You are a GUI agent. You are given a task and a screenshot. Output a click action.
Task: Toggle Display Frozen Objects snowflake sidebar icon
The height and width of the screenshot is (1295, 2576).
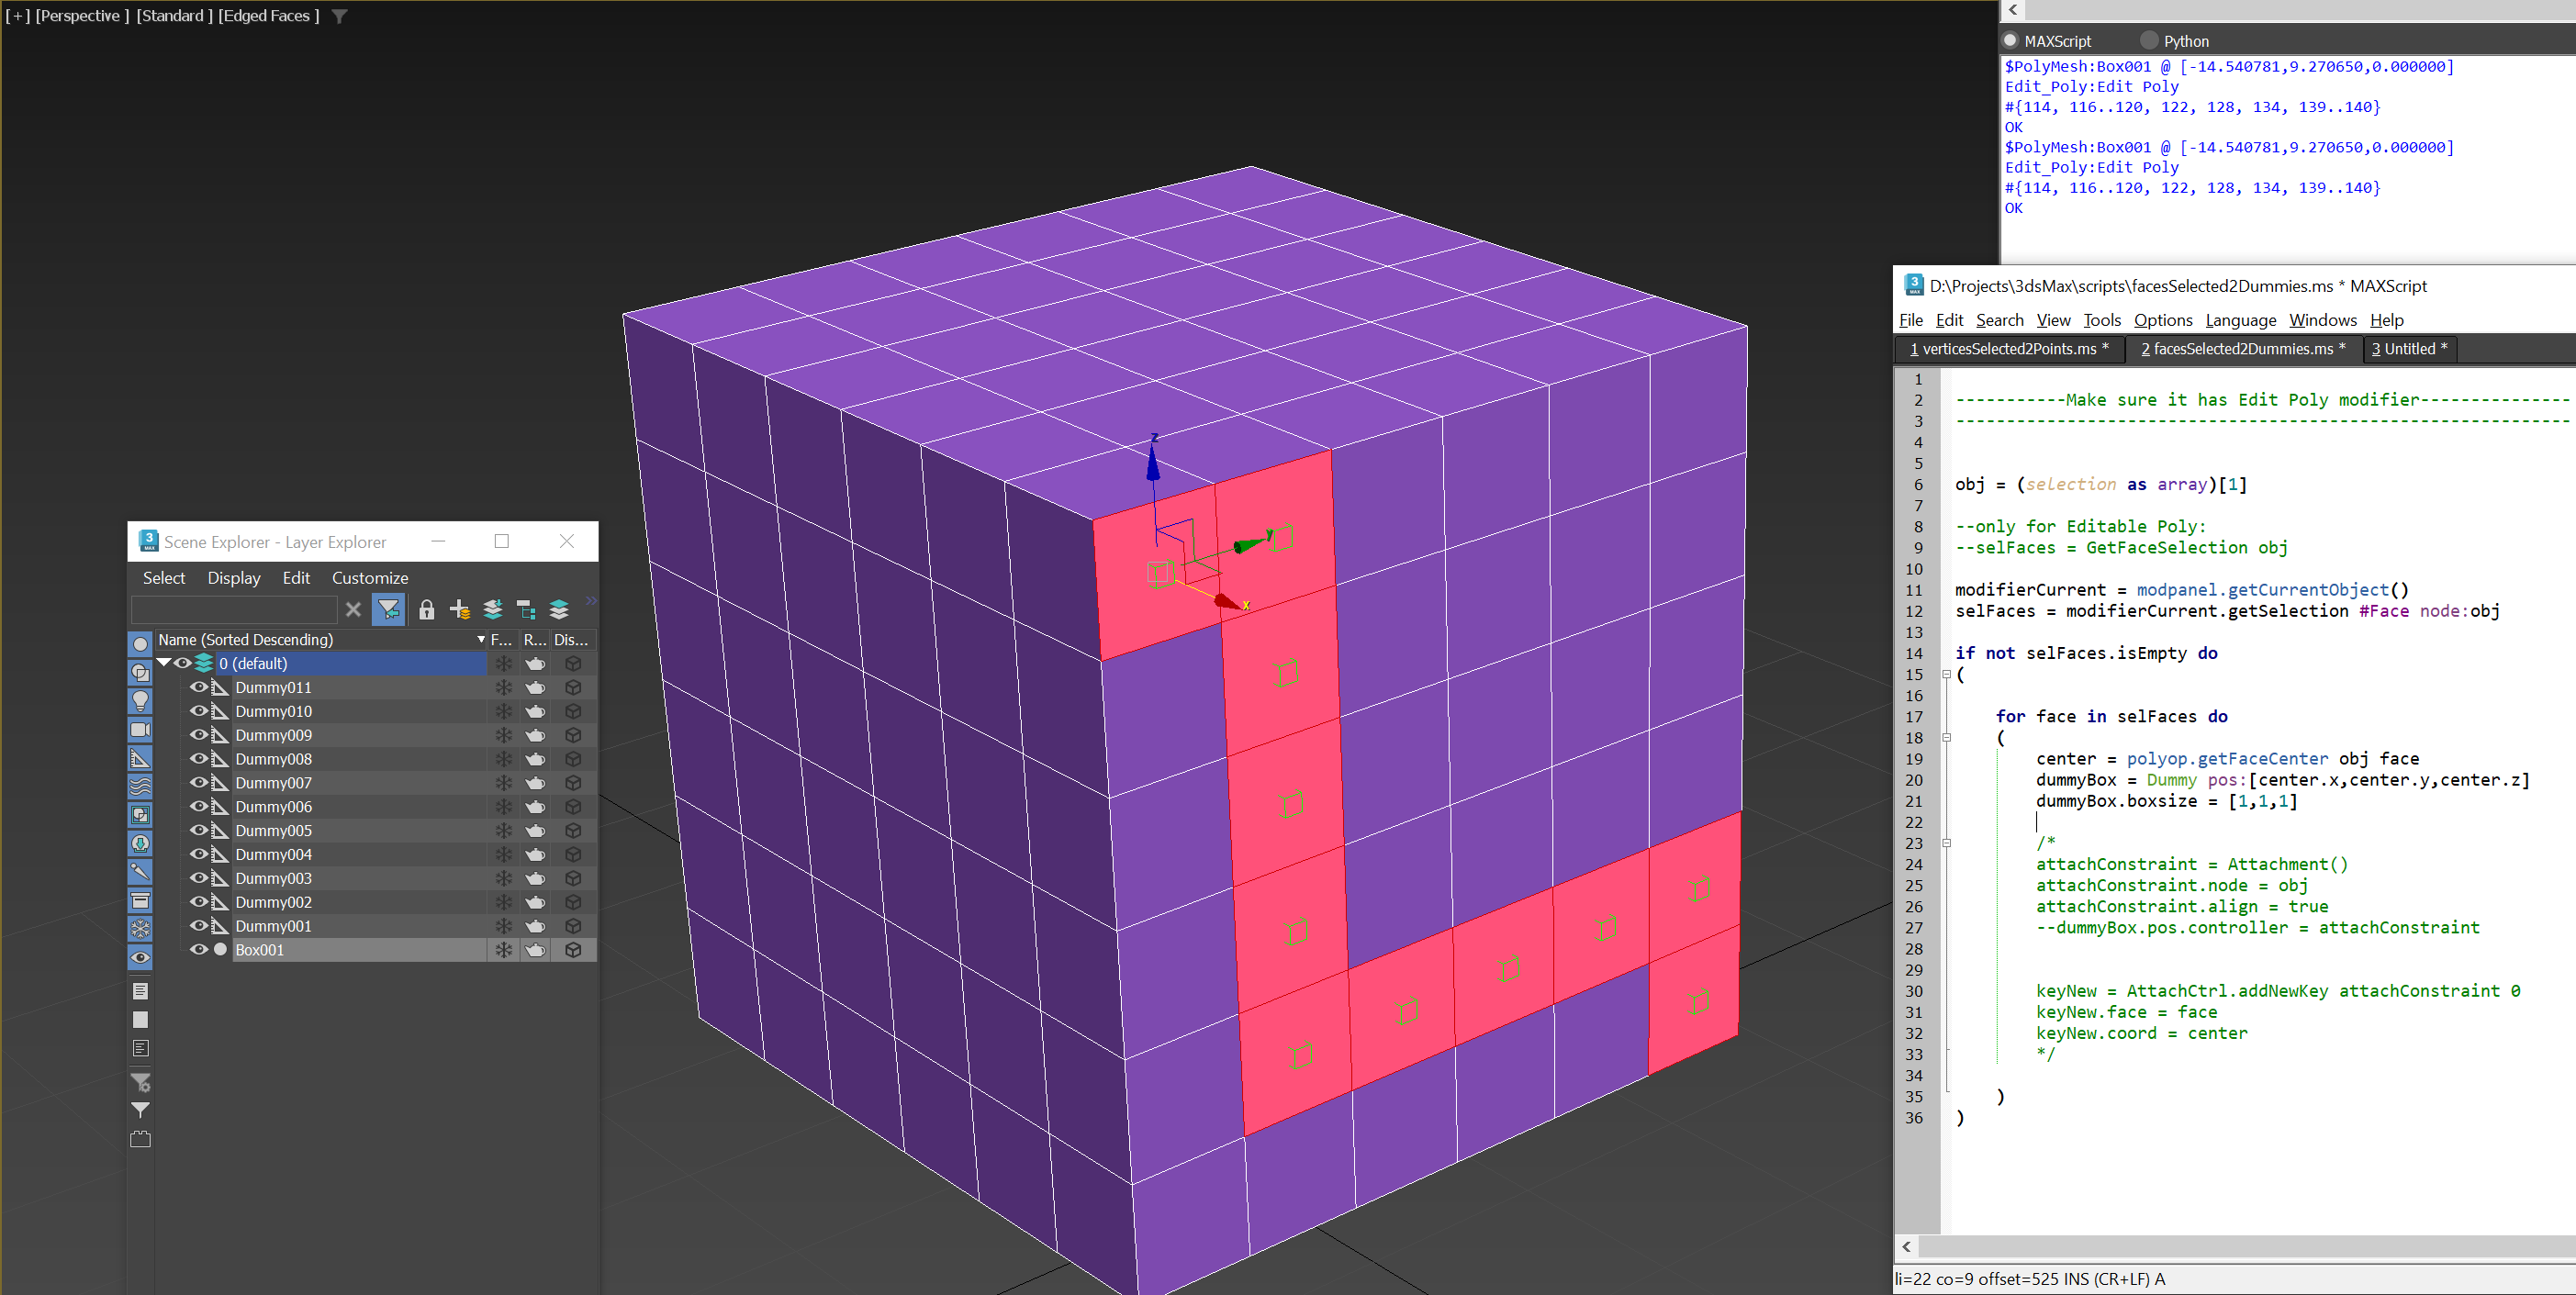click(x=140, y=929)
